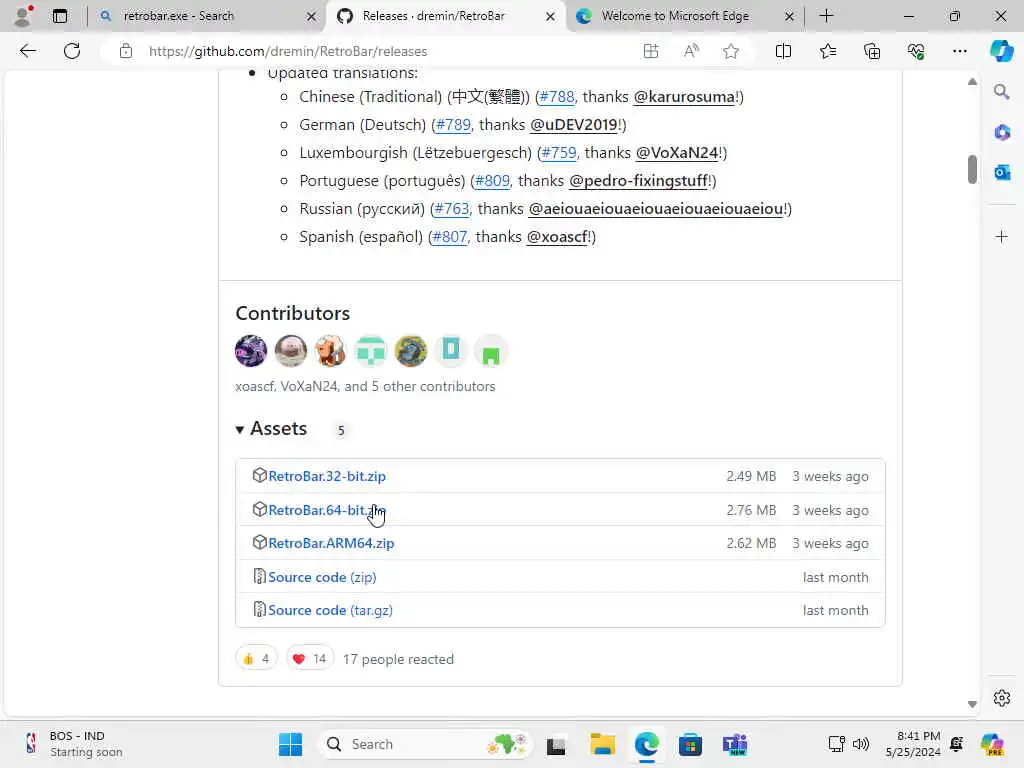
Task: Visit @pedro-fixingstuff profile
Action: tap(639, 181)
